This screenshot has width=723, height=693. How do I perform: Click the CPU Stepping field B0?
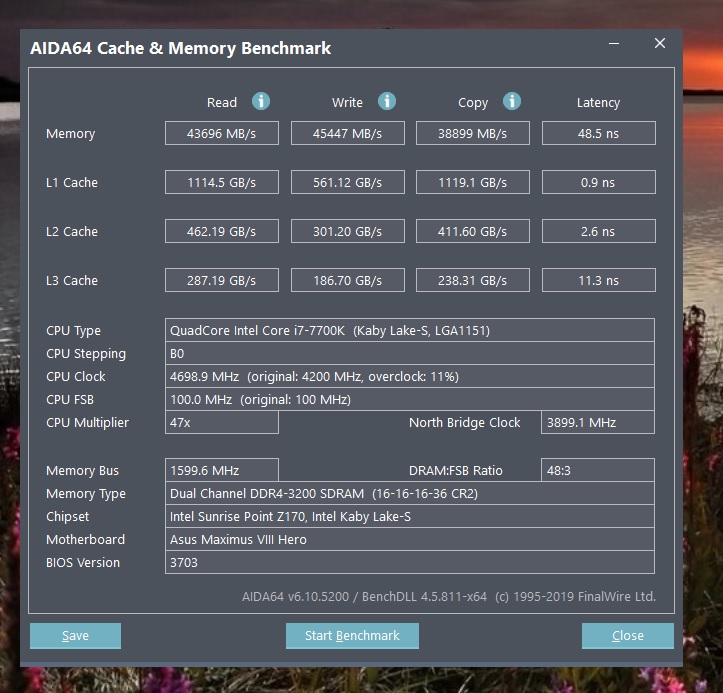point(409,353)
